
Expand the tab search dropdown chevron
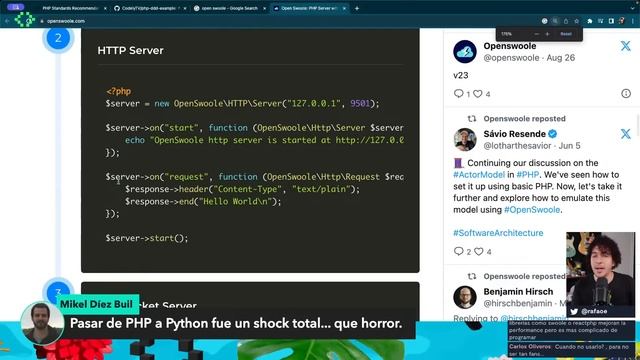(x=633, y=8)
